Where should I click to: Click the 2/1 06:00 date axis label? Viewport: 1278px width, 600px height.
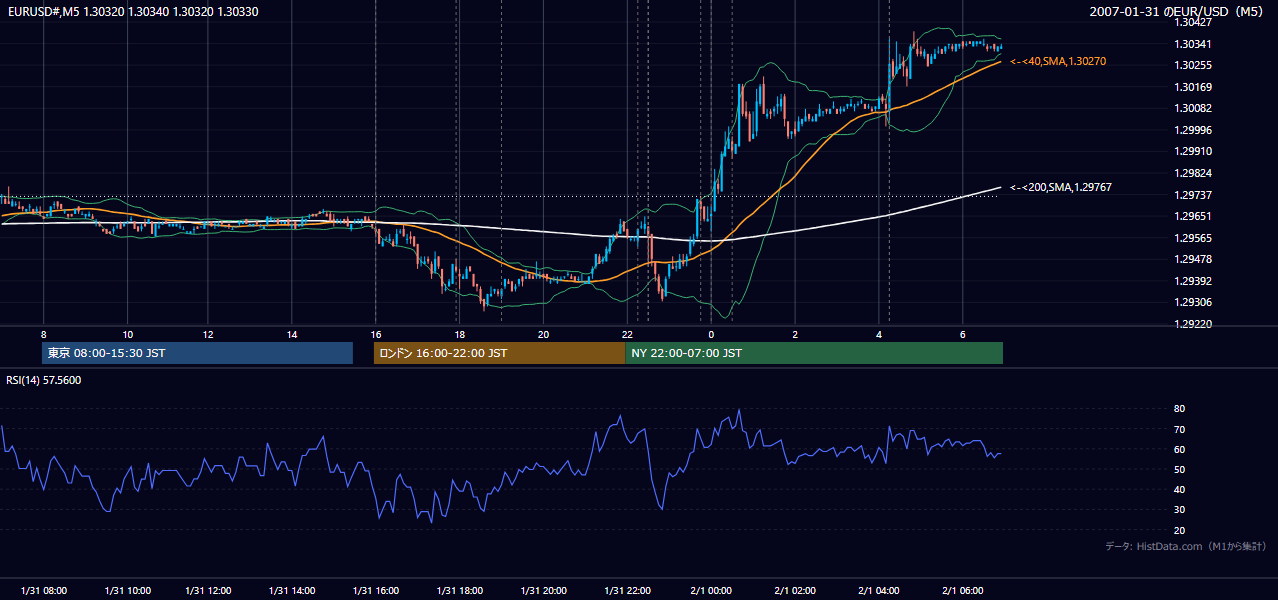(x=962, y=591)
